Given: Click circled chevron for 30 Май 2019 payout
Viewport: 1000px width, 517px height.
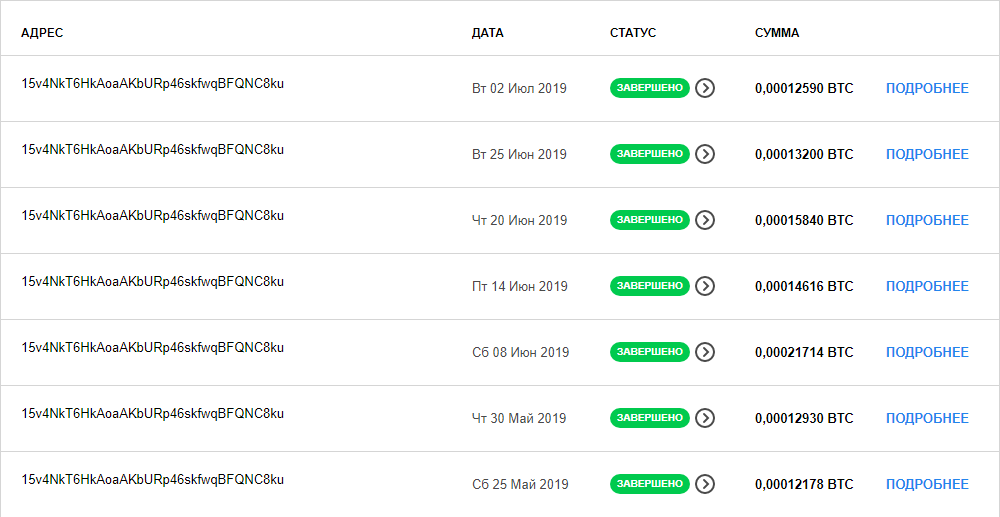Looking at the screenshot, I should click(705, 418).
